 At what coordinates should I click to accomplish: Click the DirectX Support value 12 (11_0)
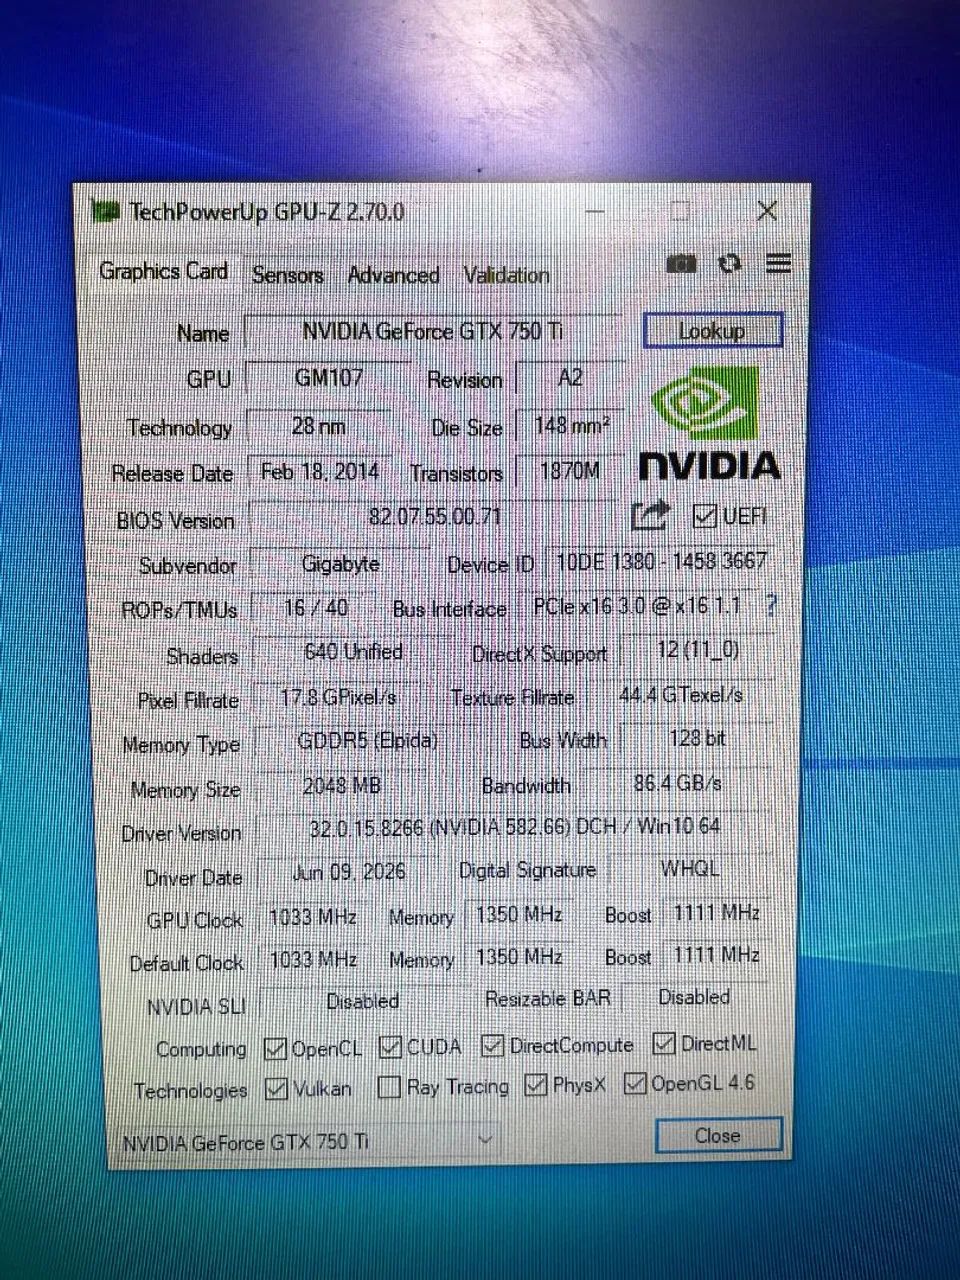click(698, 650)
